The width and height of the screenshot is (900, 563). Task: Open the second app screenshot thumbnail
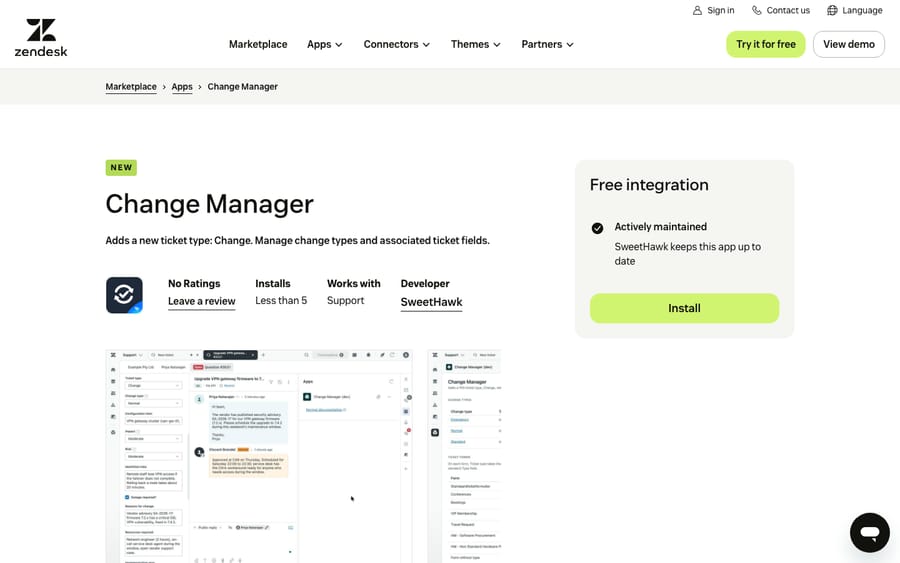464,456
